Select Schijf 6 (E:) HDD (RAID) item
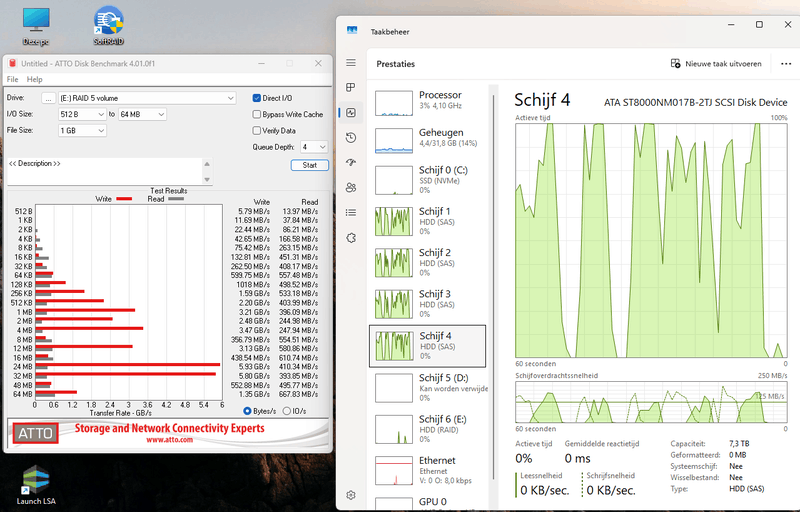The image size is (800, 512). click(x=428, y=428)
